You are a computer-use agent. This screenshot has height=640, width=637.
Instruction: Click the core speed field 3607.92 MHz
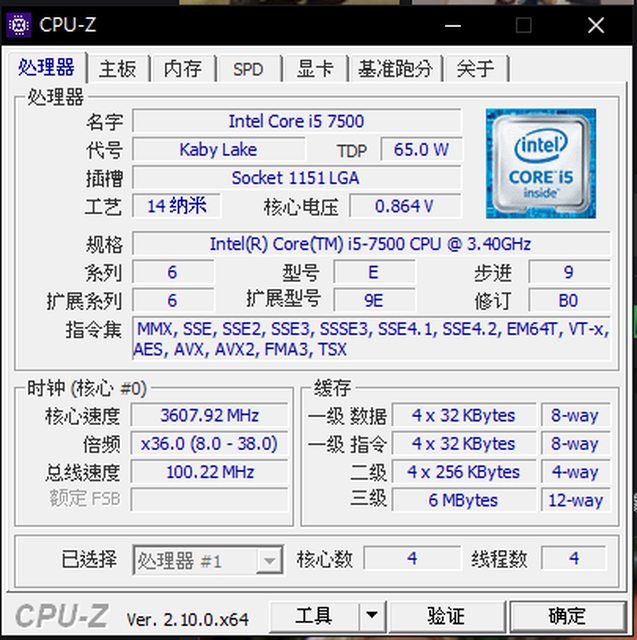(209, 415)
